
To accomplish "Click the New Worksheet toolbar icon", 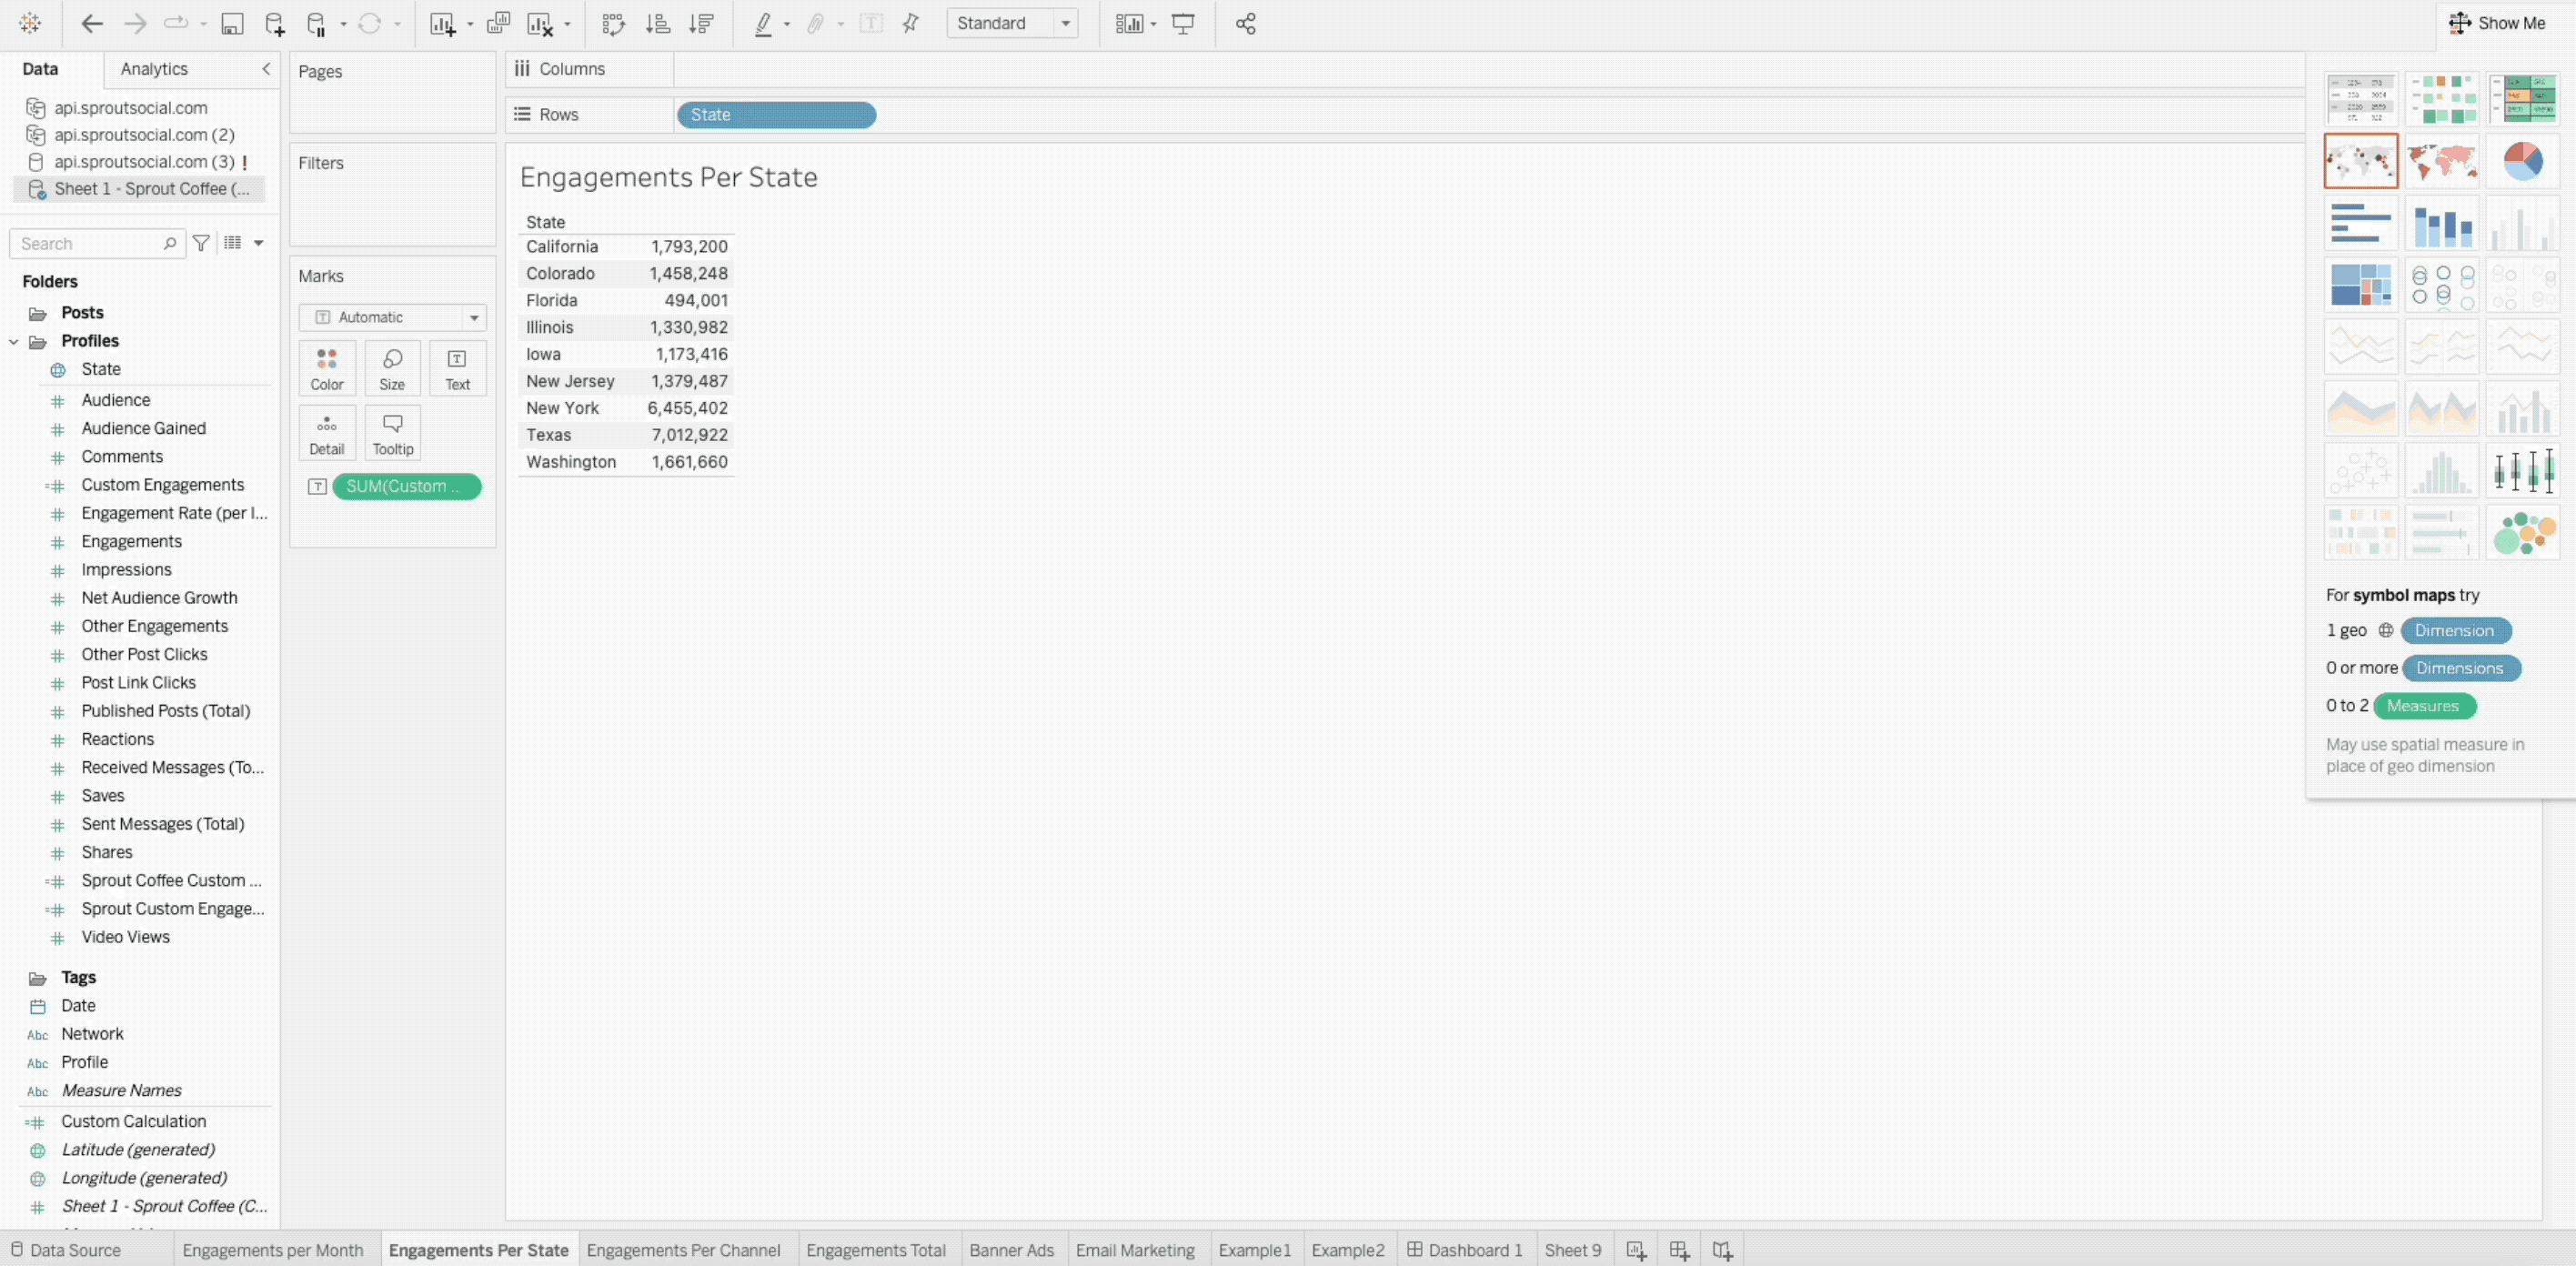I will (x=442, y=24).
